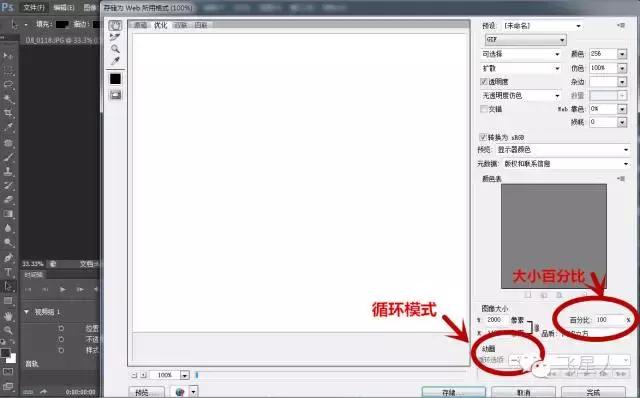The height and width of the screenshot is (398, 640).
Task: Select the Horizontal Type tool
Action: (x=8, y=272)
